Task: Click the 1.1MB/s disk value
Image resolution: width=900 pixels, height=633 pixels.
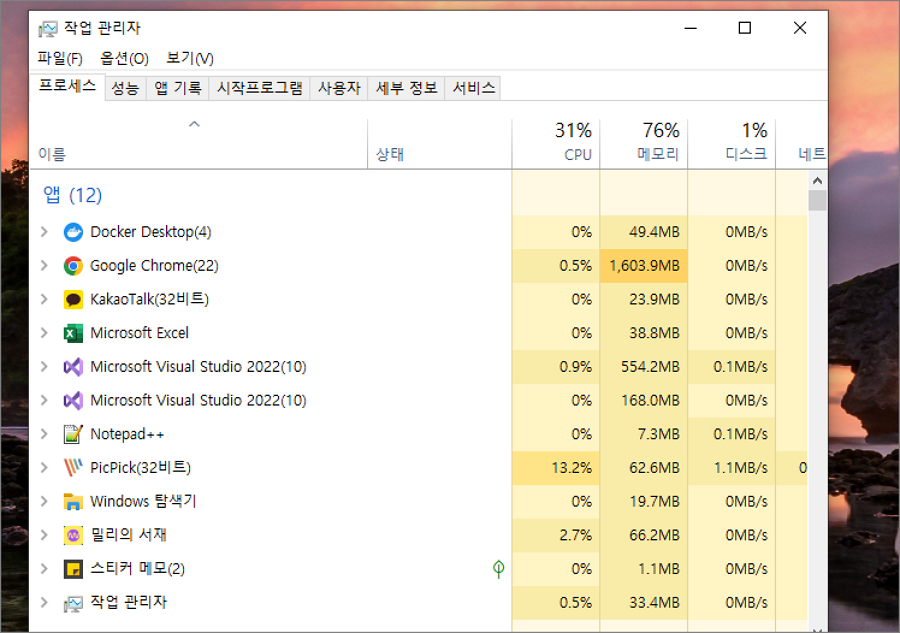Action: [740, 468]
